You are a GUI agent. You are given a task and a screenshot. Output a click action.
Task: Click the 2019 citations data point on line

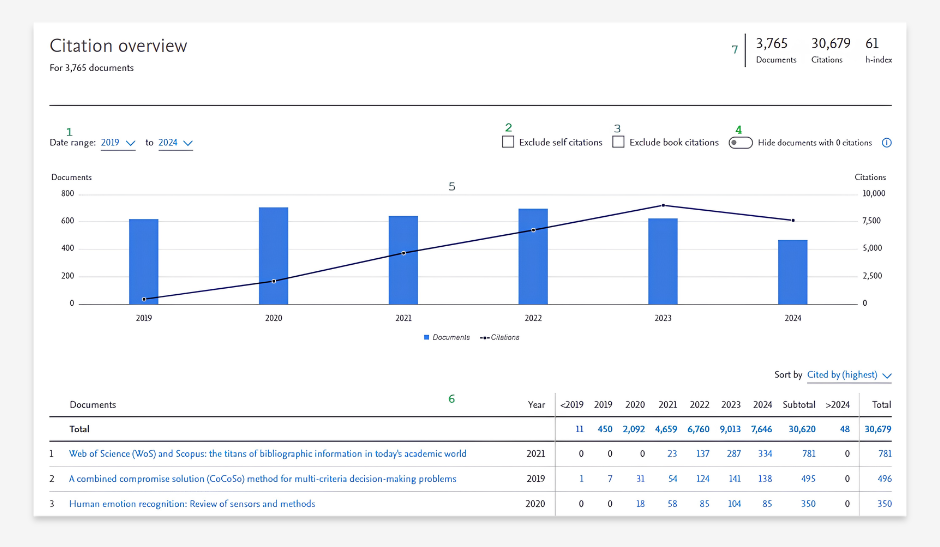[x=144, y=299]
